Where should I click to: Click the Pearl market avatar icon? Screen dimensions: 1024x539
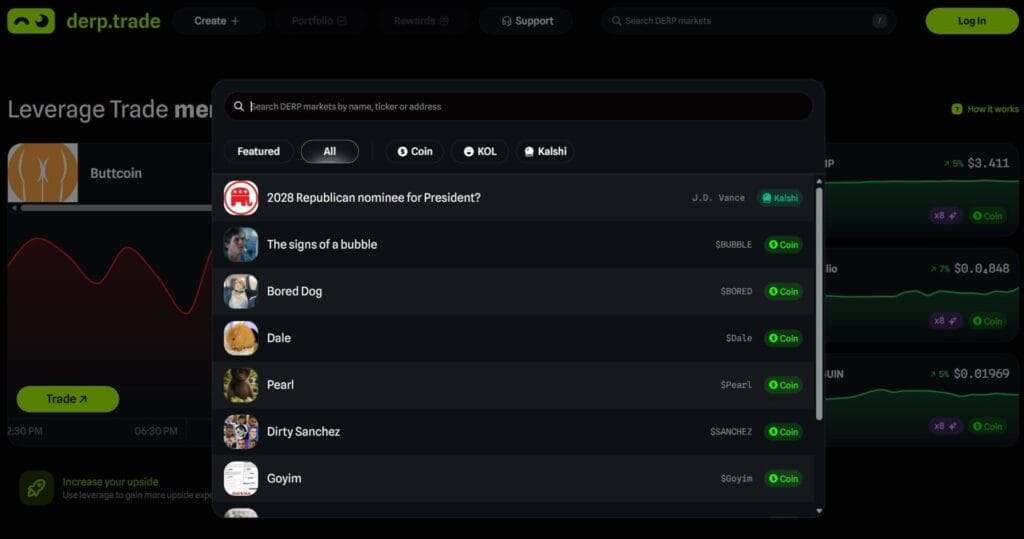(241, 385)
